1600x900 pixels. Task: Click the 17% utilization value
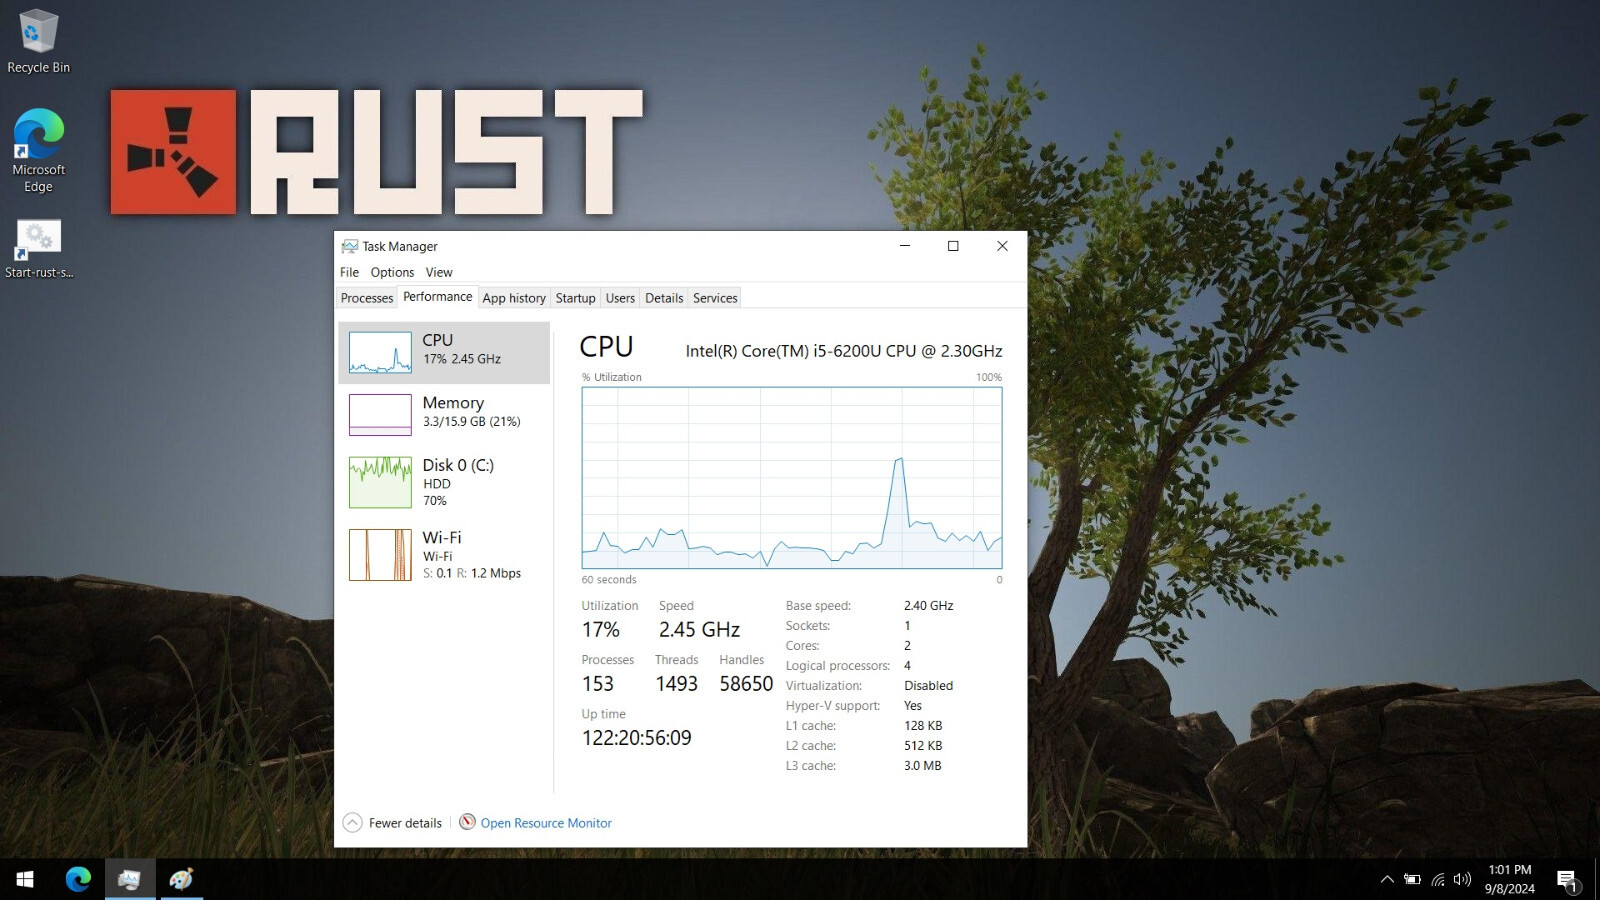pos(601,630)
